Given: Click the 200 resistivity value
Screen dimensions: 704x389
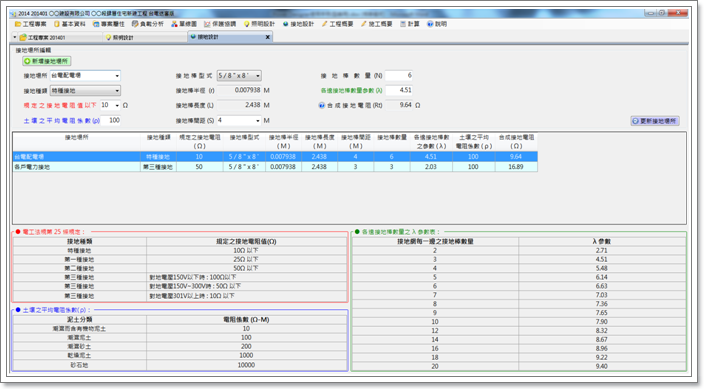Looking at the screenshot, I should click(x=246, y=346).
